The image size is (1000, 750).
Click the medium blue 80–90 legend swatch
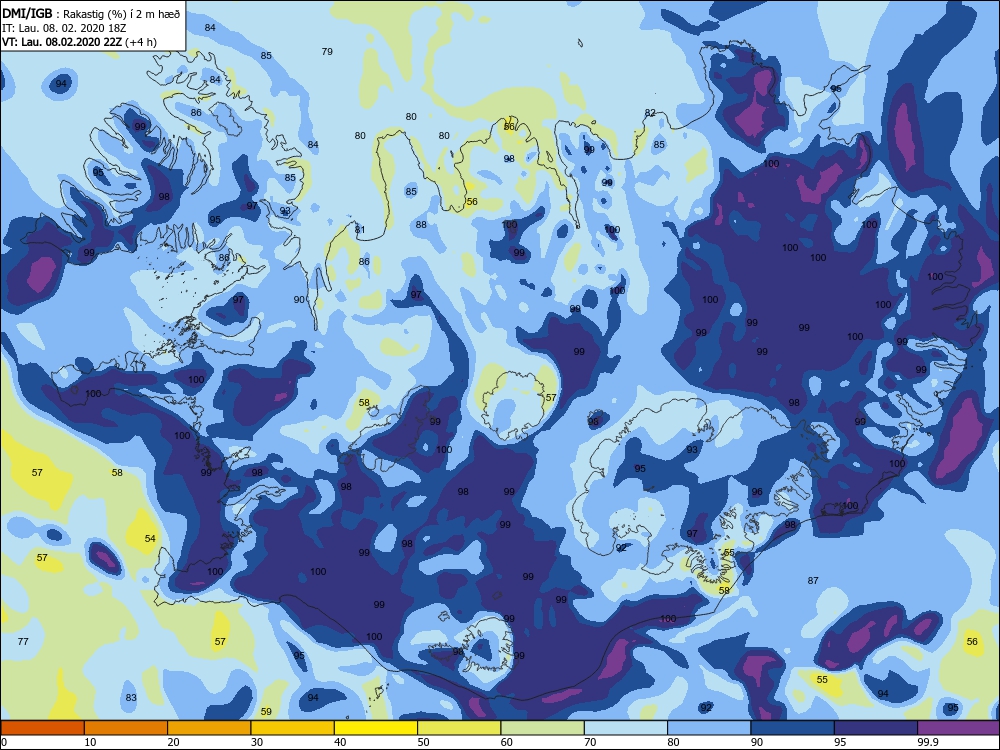pyautogui.click(x=709, y=728)
